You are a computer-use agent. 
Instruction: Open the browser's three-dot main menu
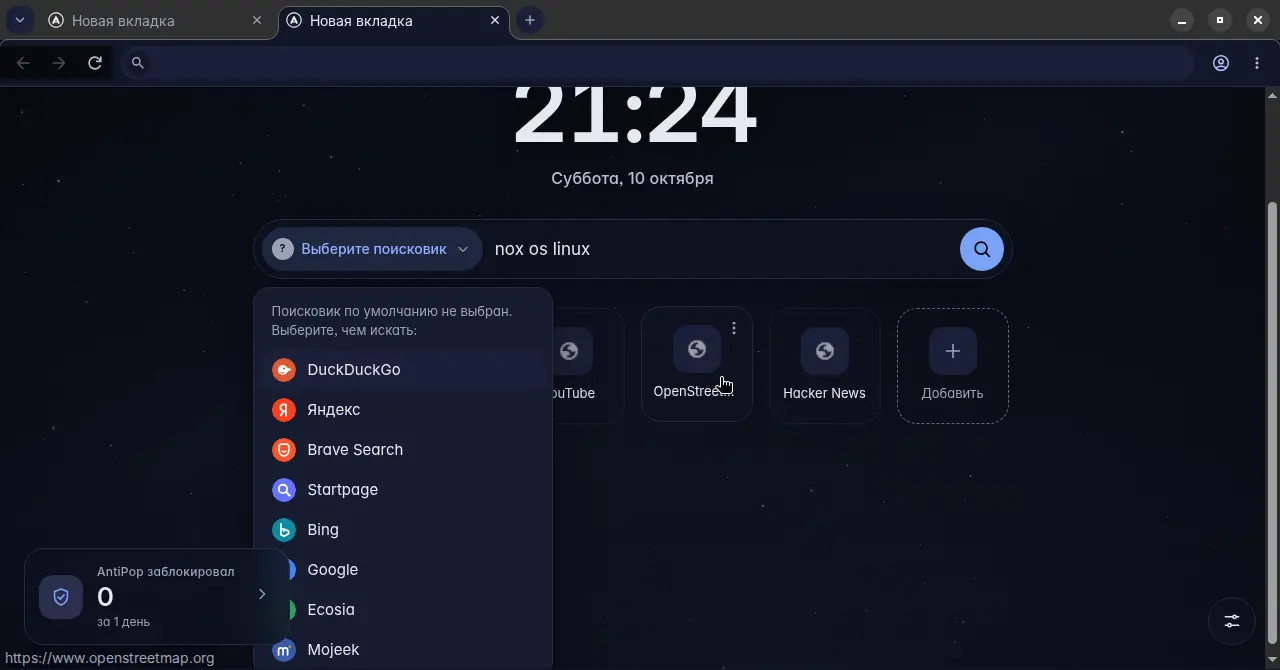tap(1257, 63)
